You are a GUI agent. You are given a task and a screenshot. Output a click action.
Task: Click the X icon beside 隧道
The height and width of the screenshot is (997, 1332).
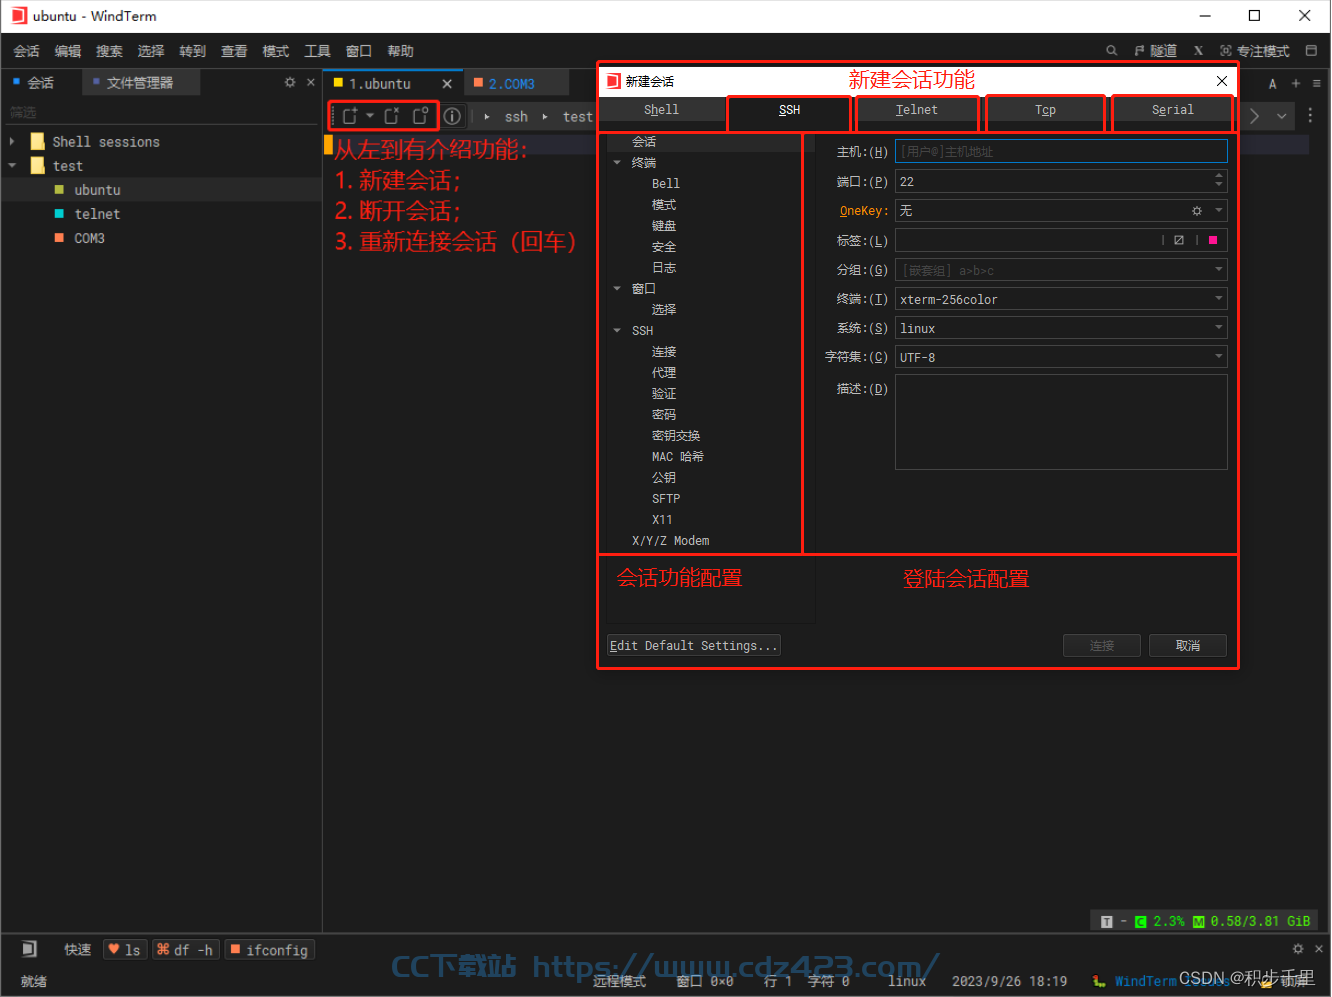tap(1198, 50)
